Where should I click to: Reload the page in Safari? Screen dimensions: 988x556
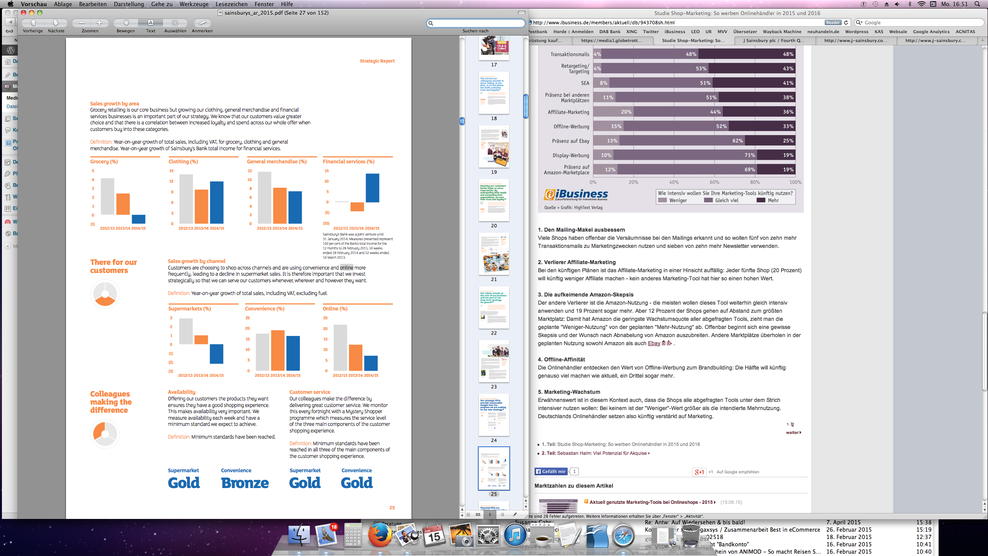pos(846,22)
